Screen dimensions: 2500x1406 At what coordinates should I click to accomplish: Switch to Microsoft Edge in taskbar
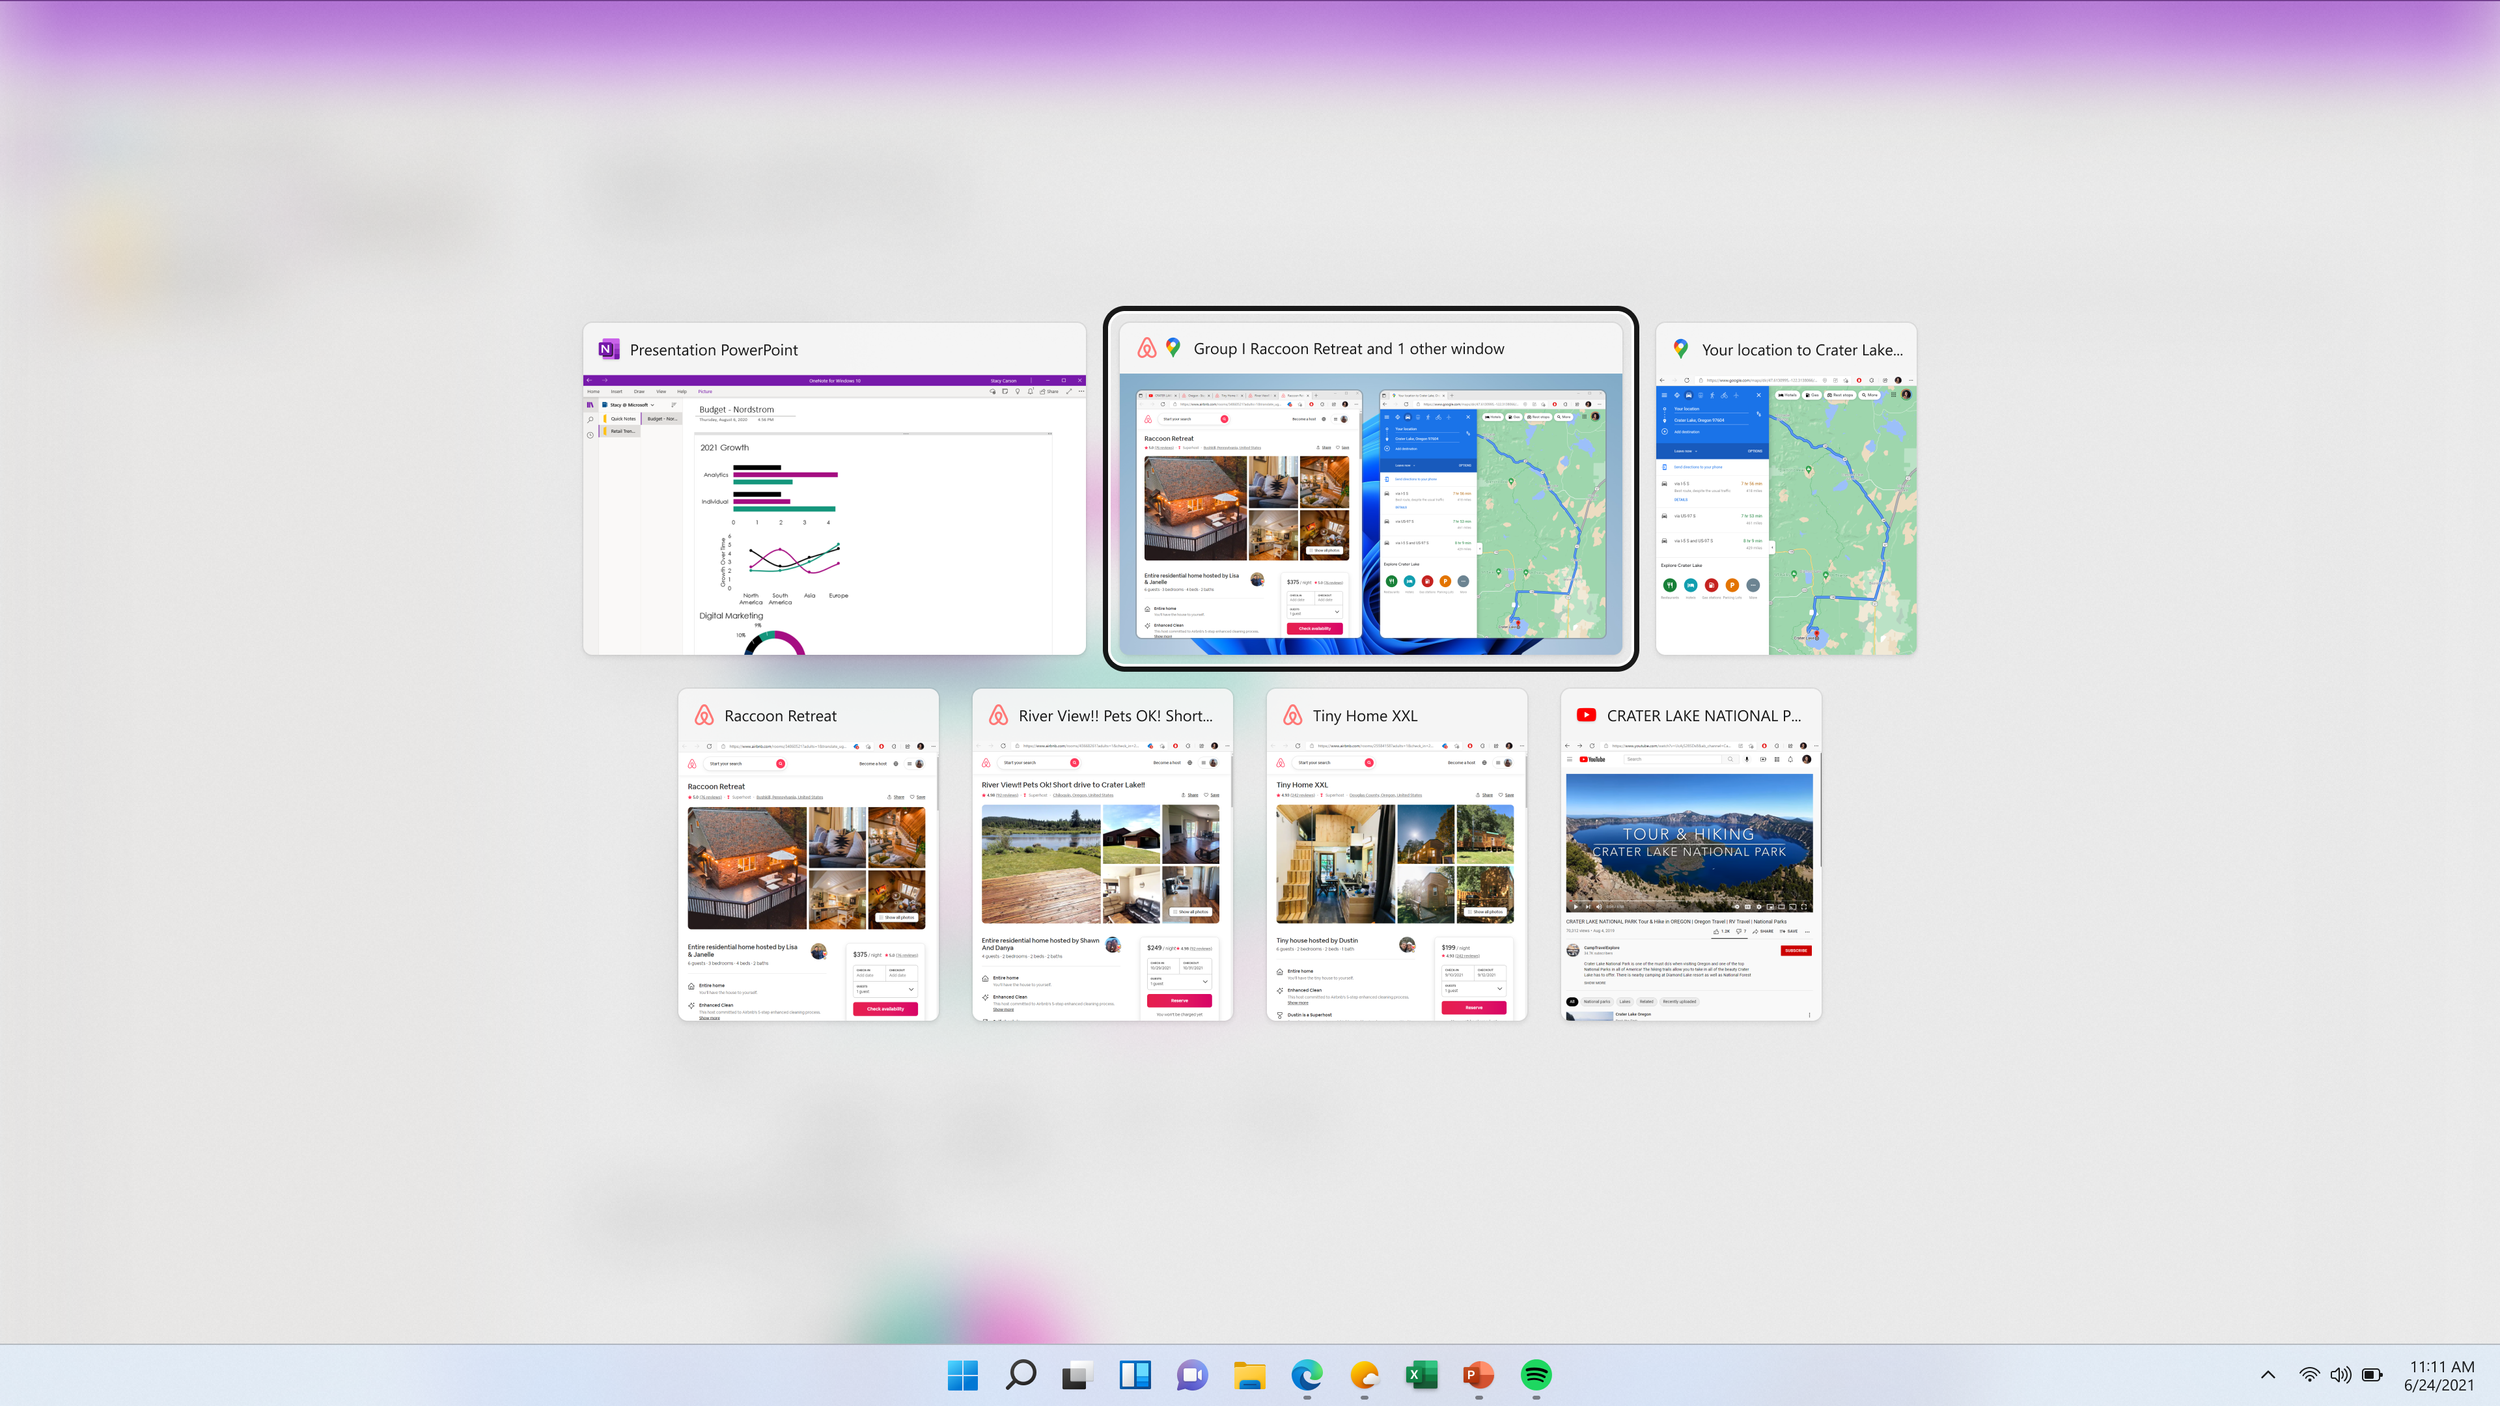(1306, 1375)
